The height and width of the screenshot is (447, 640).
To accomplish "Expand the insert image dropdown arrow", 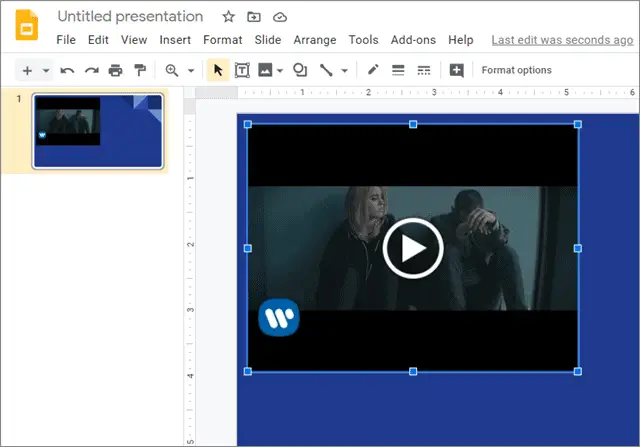I will click(280, 71).
